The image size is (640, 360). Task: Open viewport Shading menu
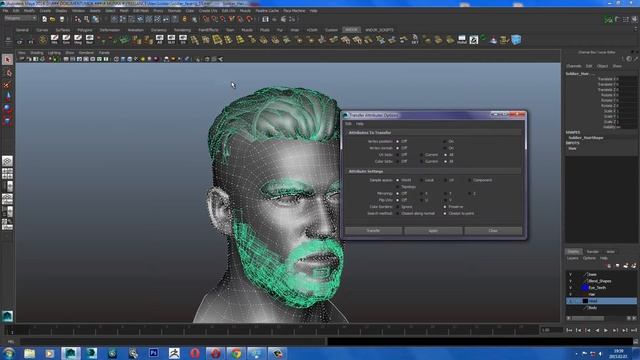36,53
